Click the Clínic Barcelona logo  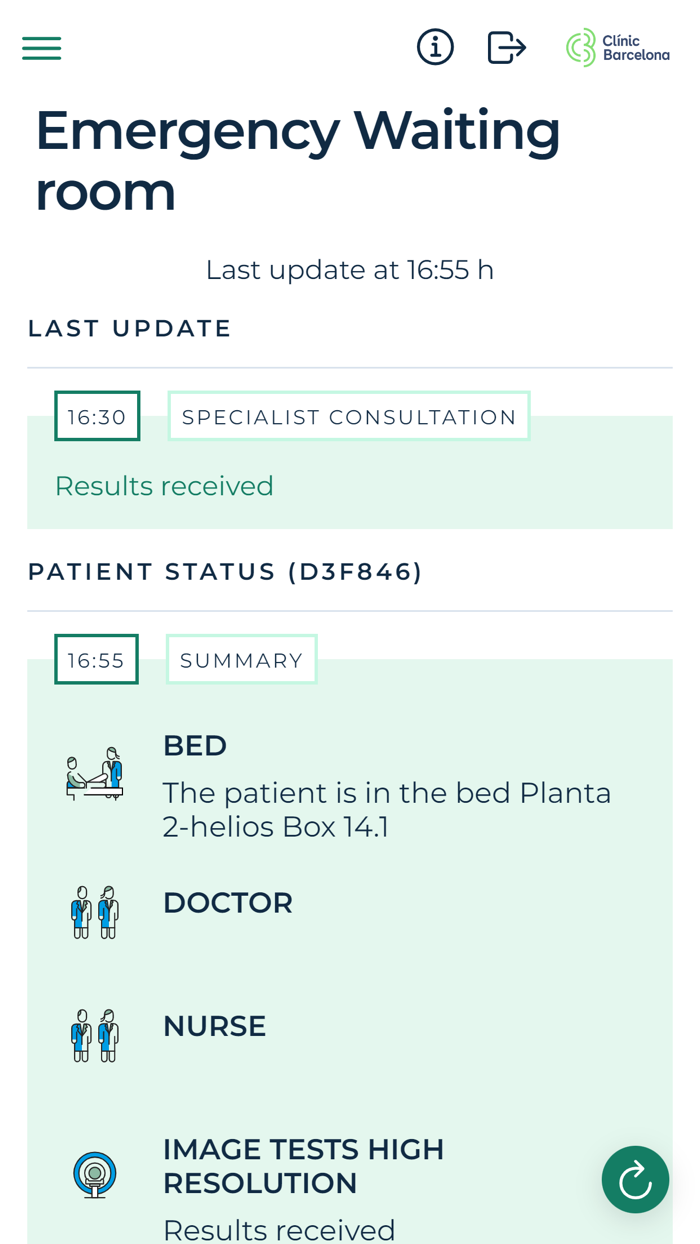pos(617,47)
